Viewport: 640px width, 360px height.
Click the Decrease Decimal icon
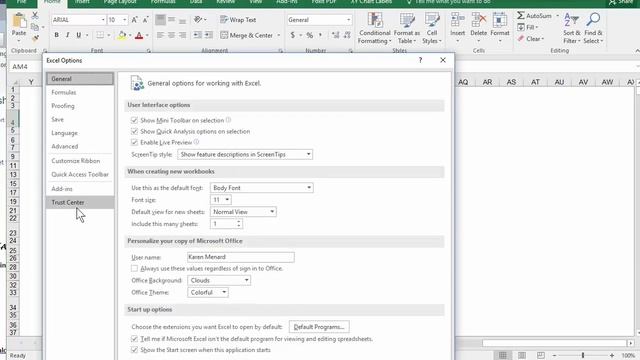[x=347, y=35]
